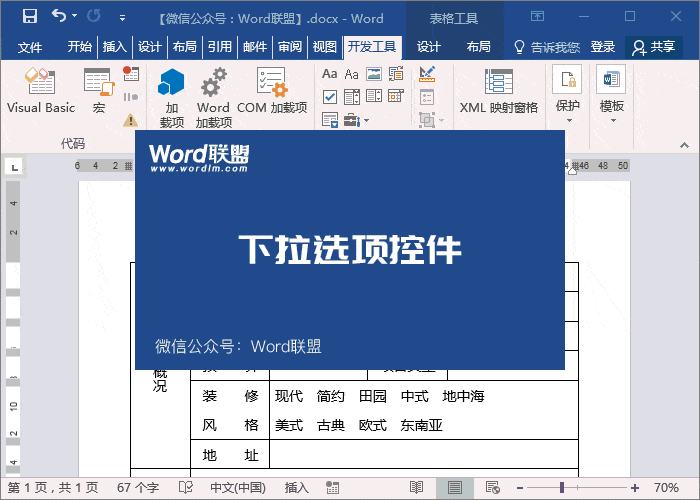Image resolution: width=700 pixels, height=500 pixels.
Task: Switch to the 视图 tab
Action: coord(325,47)
